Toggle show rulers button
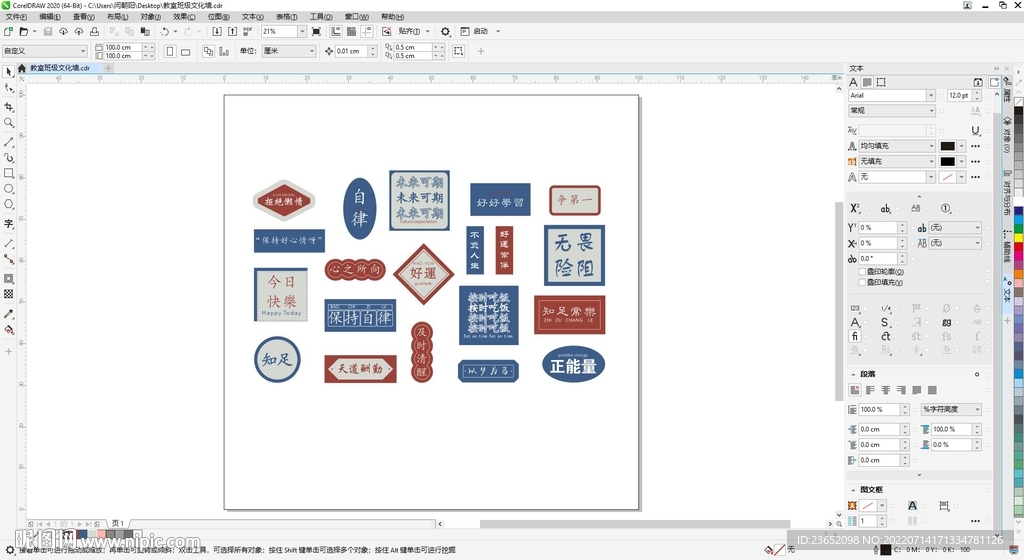Viewport: 1024px width, 560px height. (x=336, y=31)
